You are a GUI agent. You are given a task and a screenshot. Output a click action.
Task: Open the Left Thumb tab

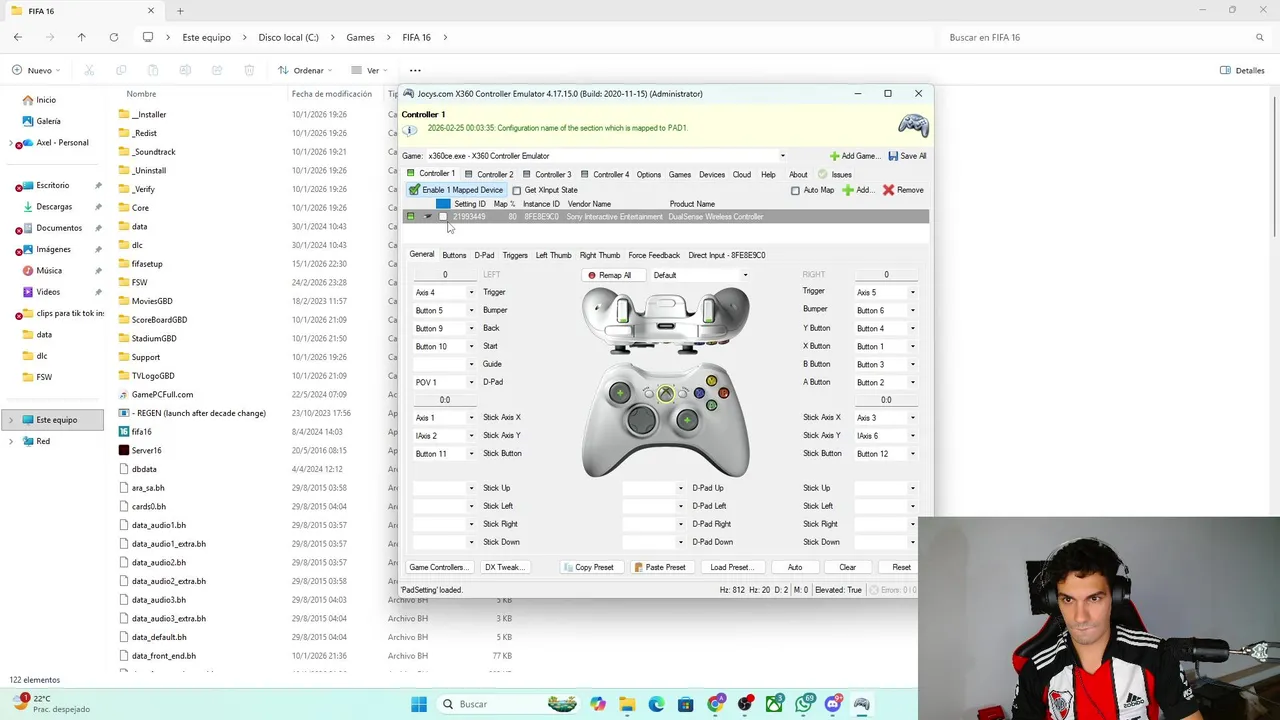click(553, 255)
